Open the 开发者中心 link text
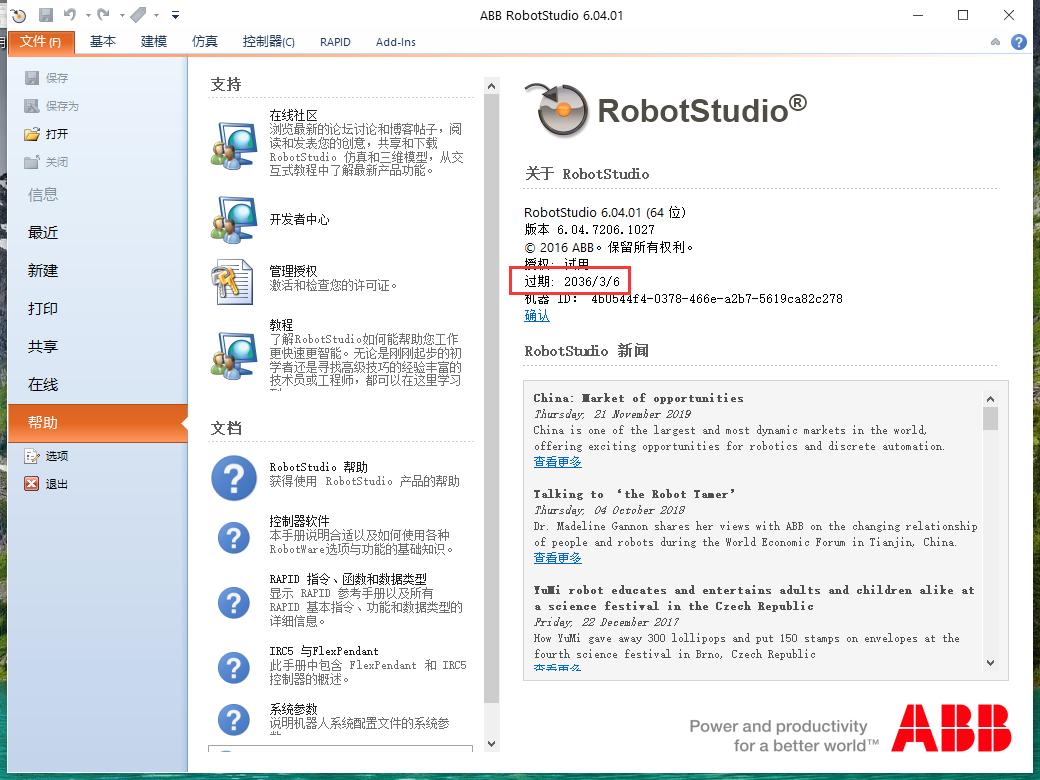 pyautogui.click(x=299, y=220)
